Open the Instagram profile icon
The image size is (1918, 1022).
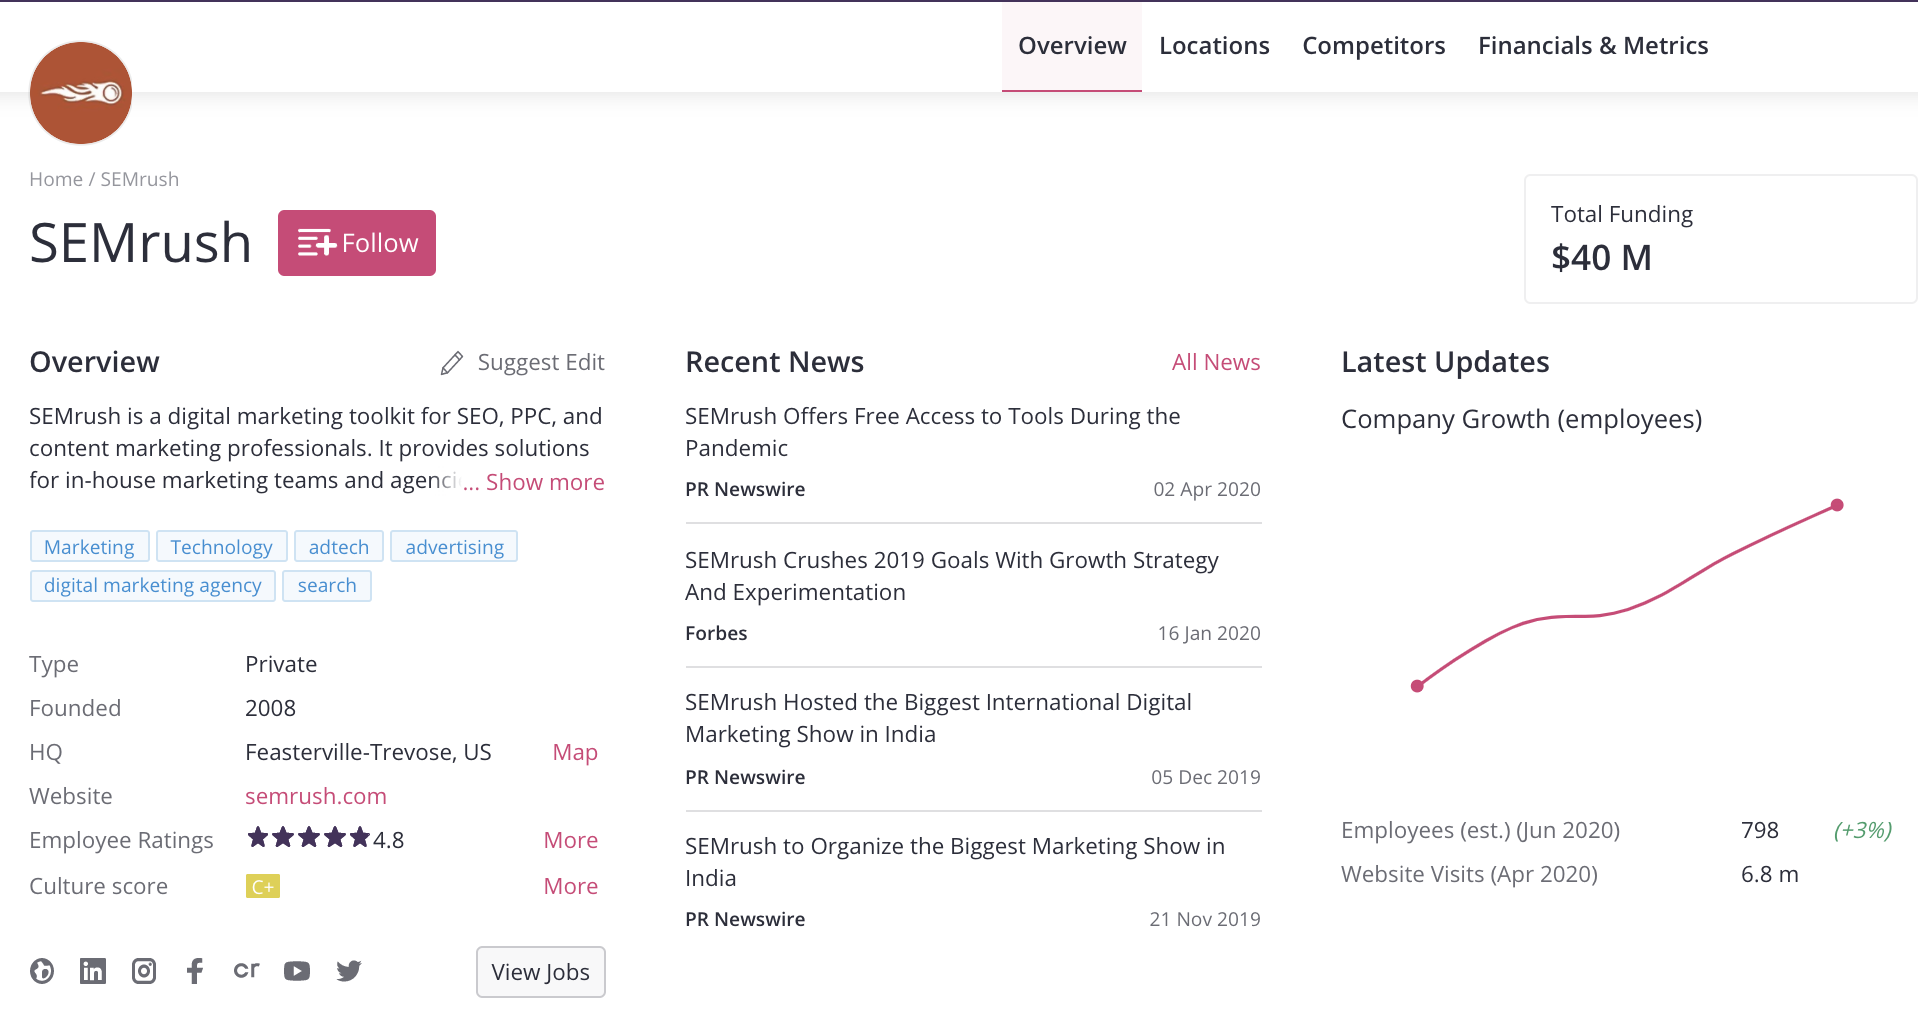coord(144,971)
